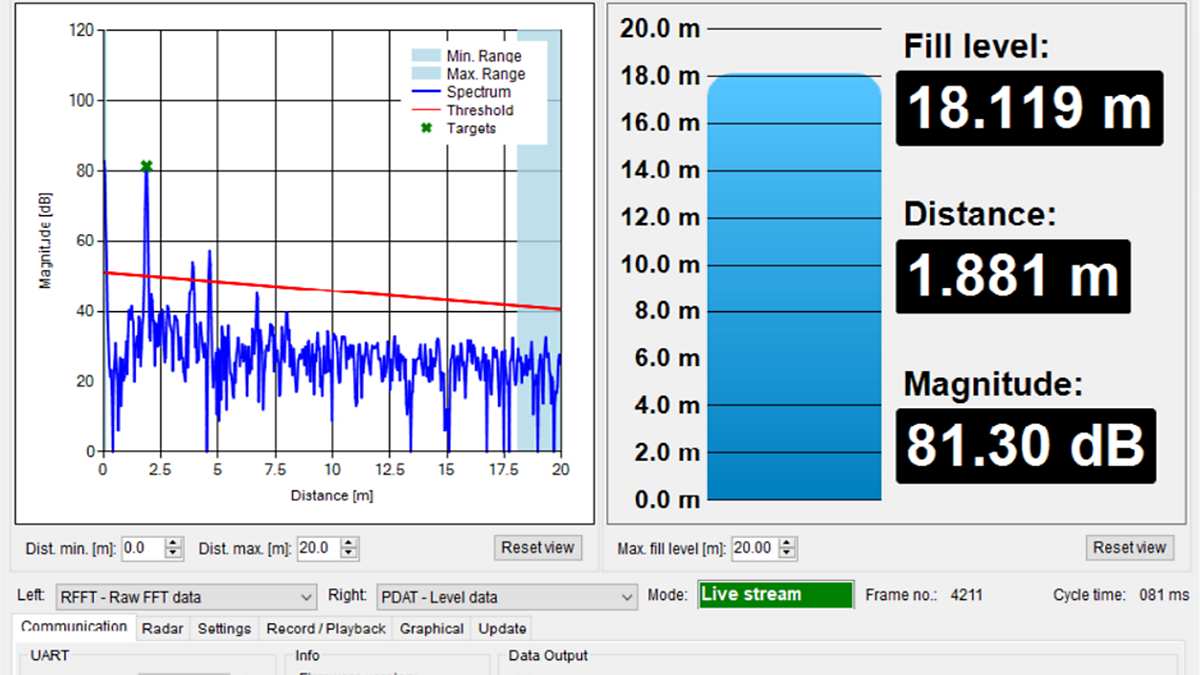Viewport: 1200px width, 675px height.
Task: Open the Record / Playback tab
Action: (326, 629)
